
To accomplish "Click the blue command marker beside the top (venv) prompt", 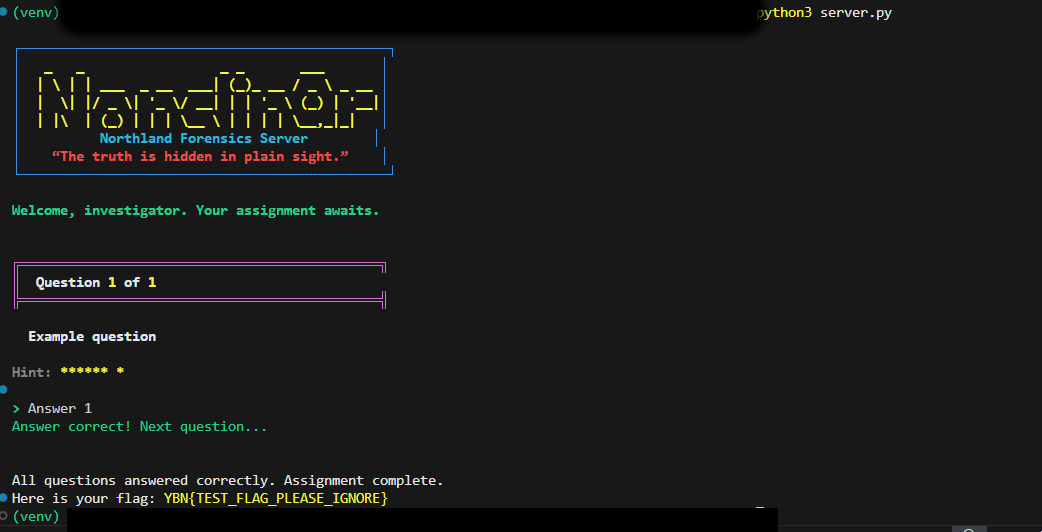I will click(x=3, y=13).
